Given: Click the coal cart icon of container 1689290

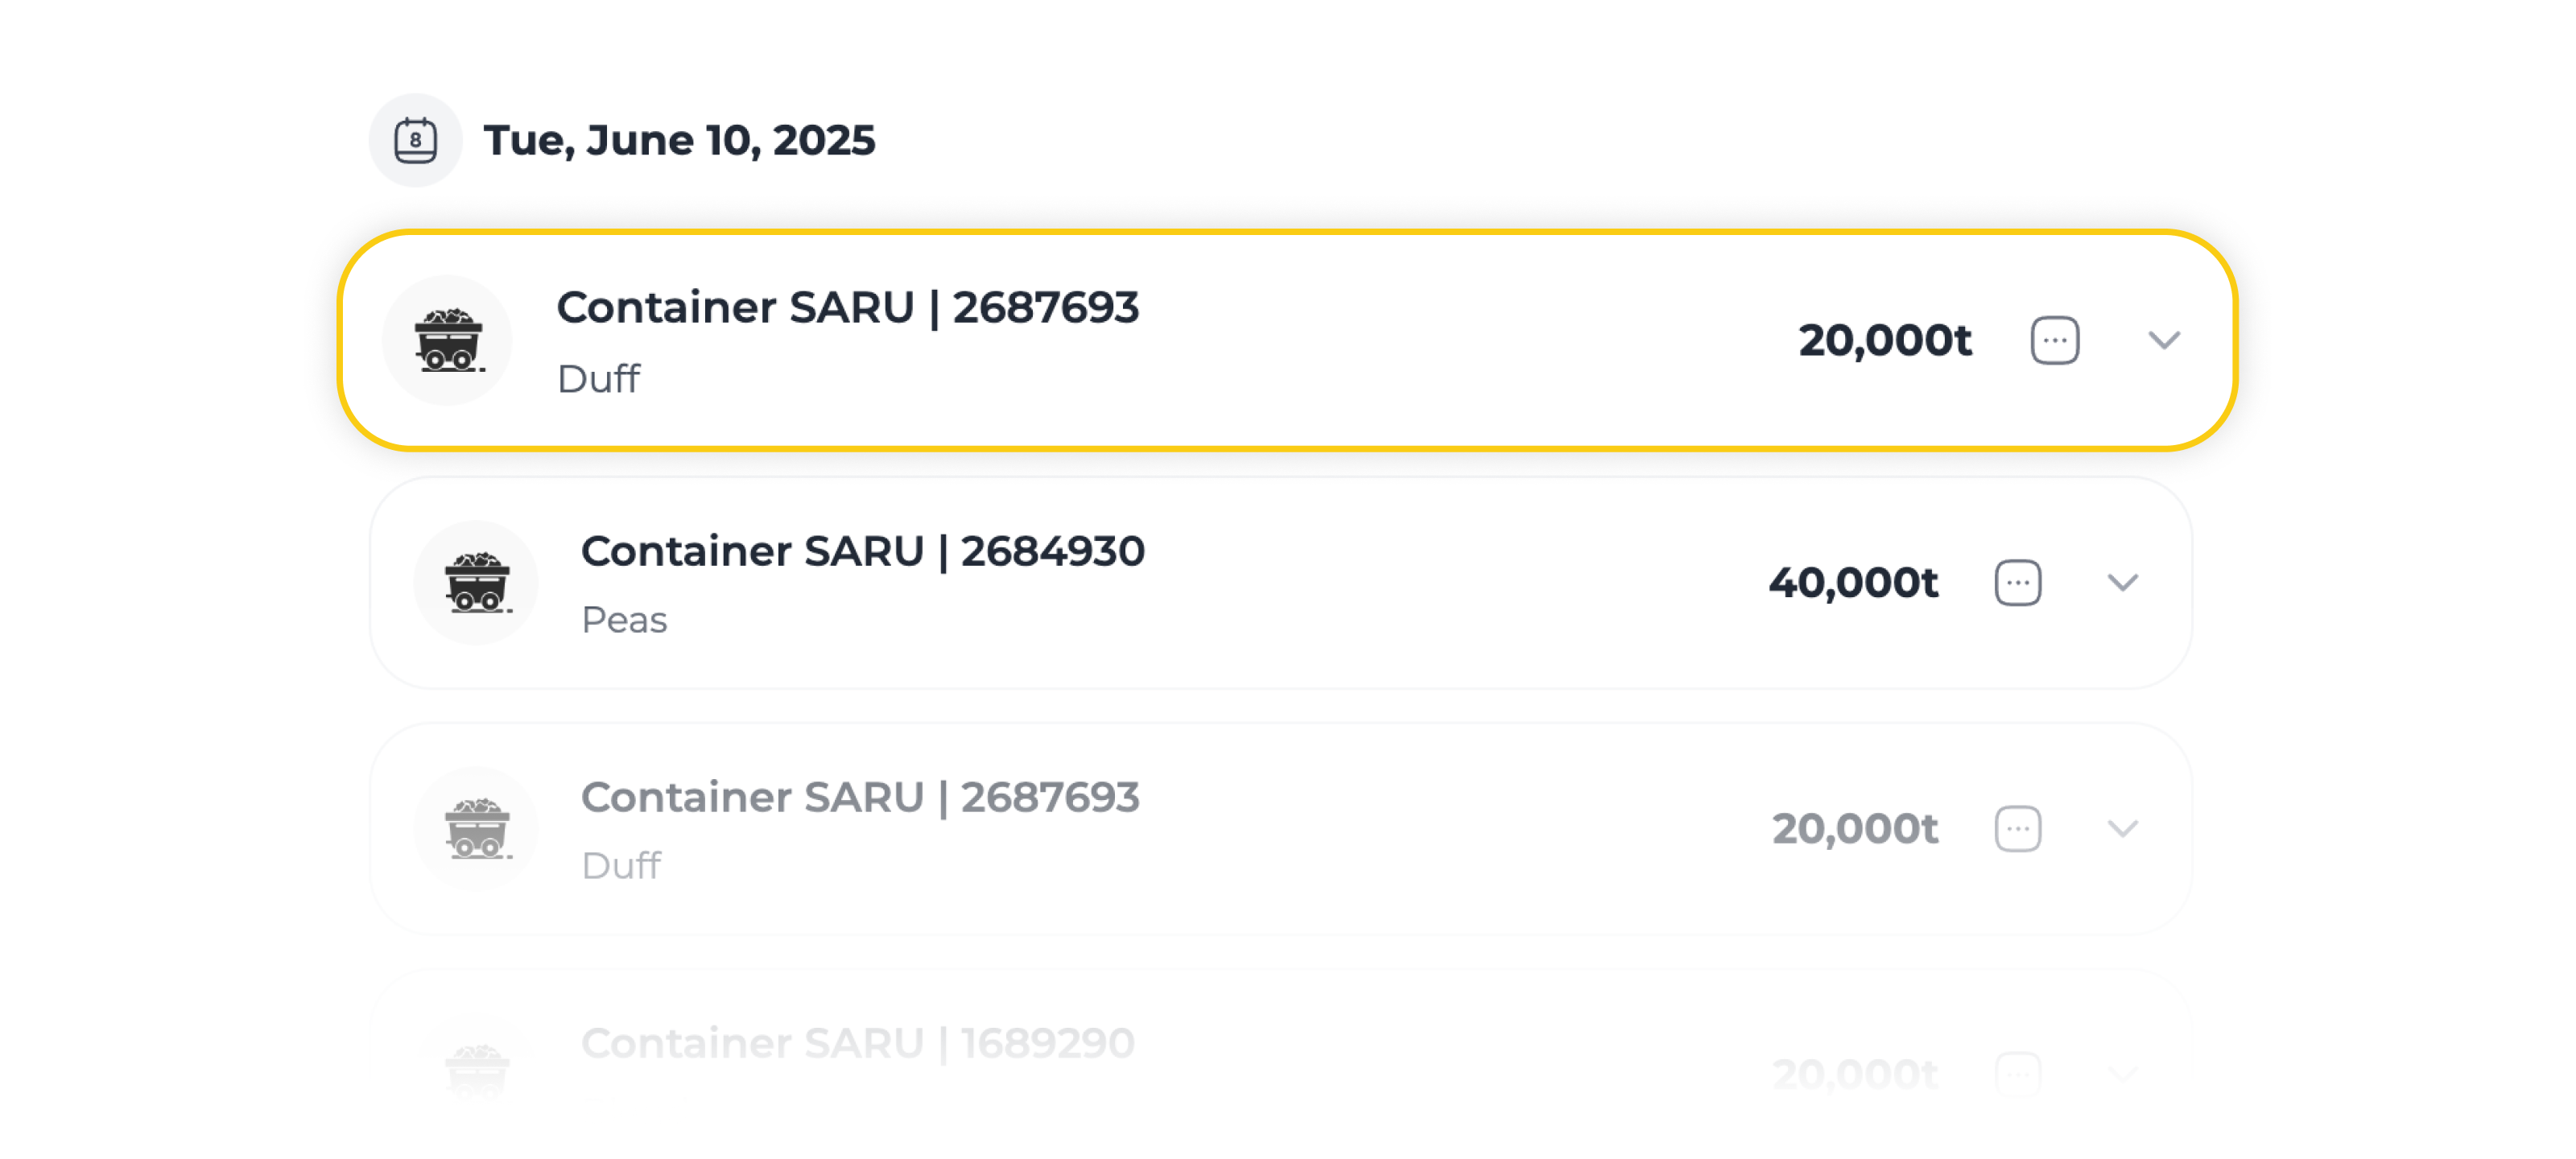Looking at the screenshot, I should (476, 1070).
